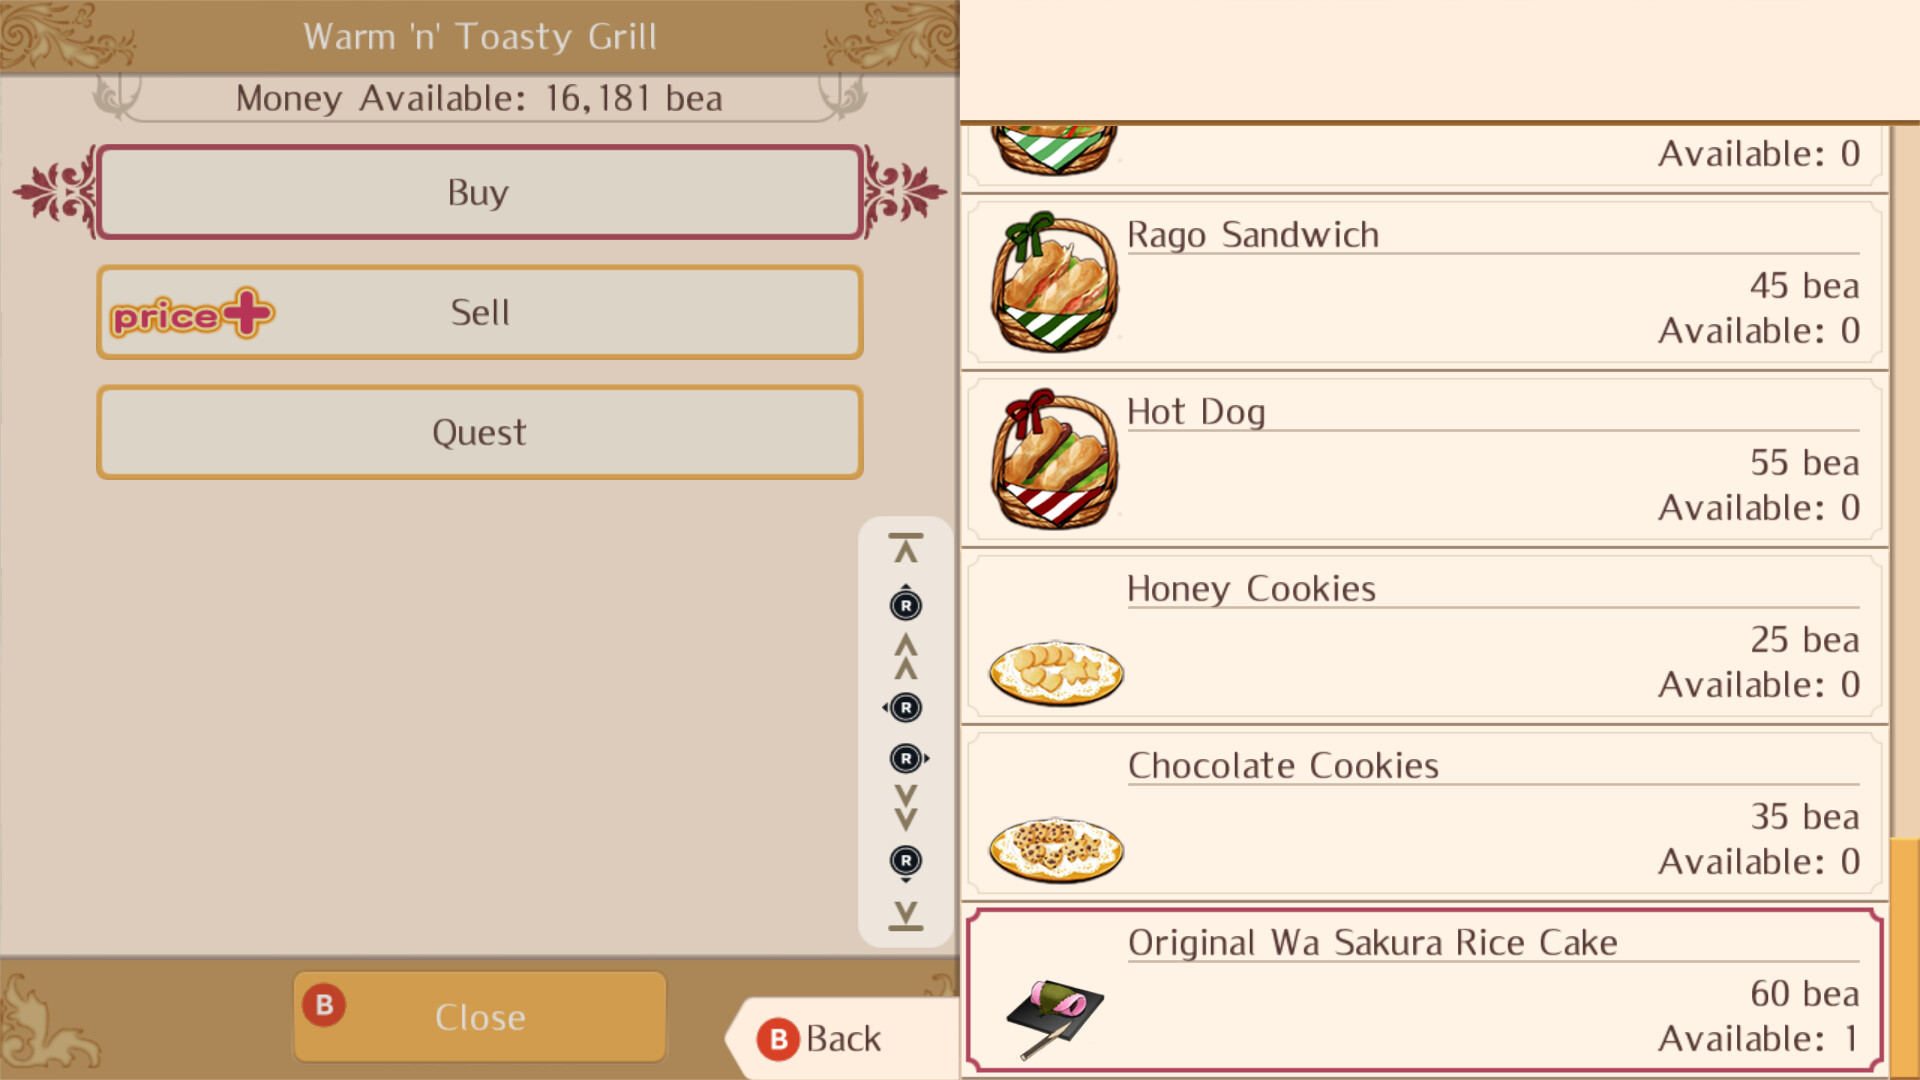This screenshot has width=1920, height=1080.
Task: Select the Sell menu option
Action: click(480, 312)
